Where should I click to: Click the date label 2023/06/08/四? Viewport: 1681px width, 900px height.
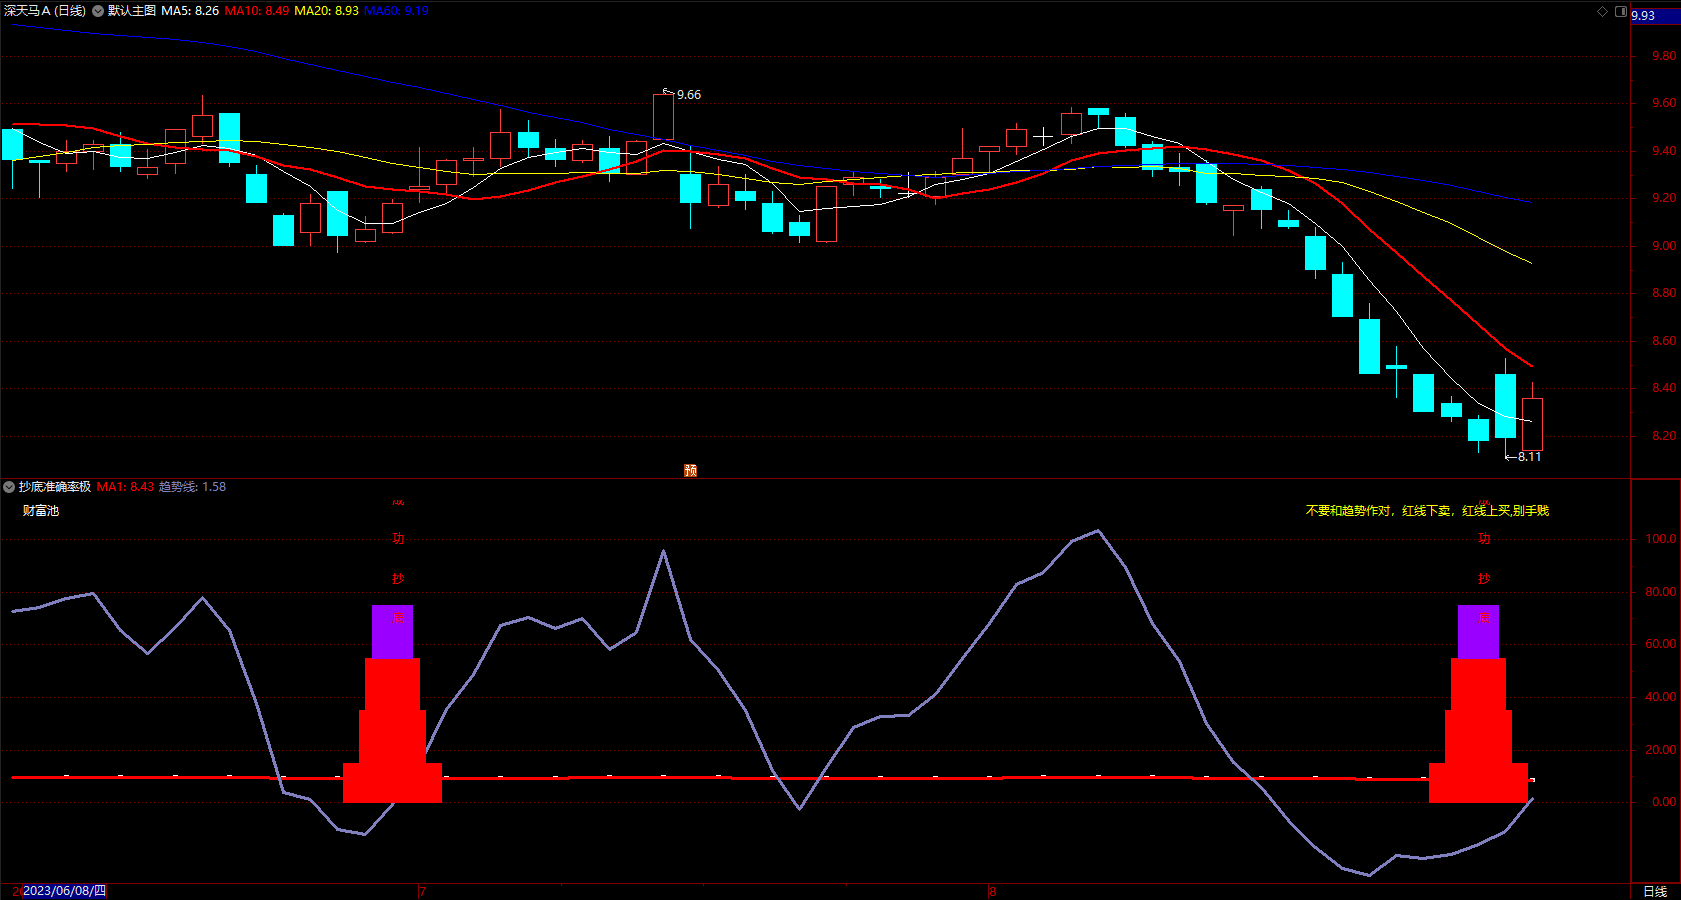pyautogui.click(x=64, y=891)
